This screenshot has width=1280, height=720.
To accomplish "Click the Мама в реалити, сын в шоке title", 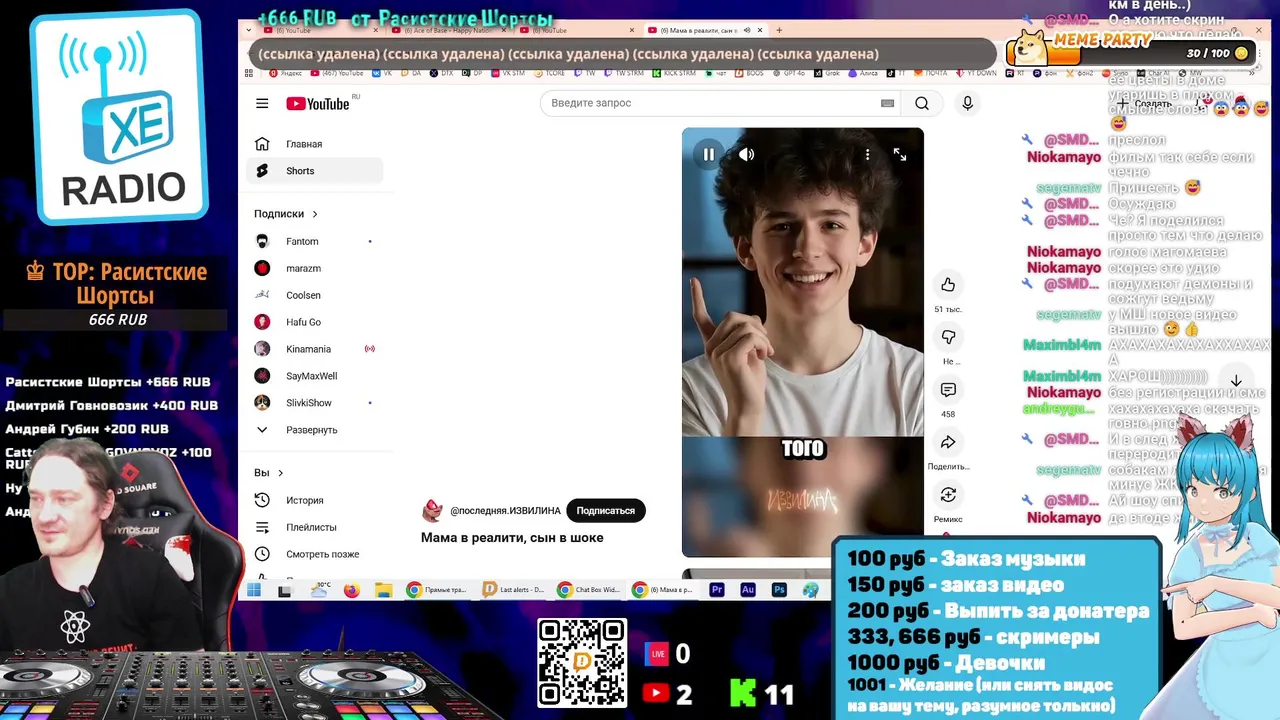I will 512,538.
